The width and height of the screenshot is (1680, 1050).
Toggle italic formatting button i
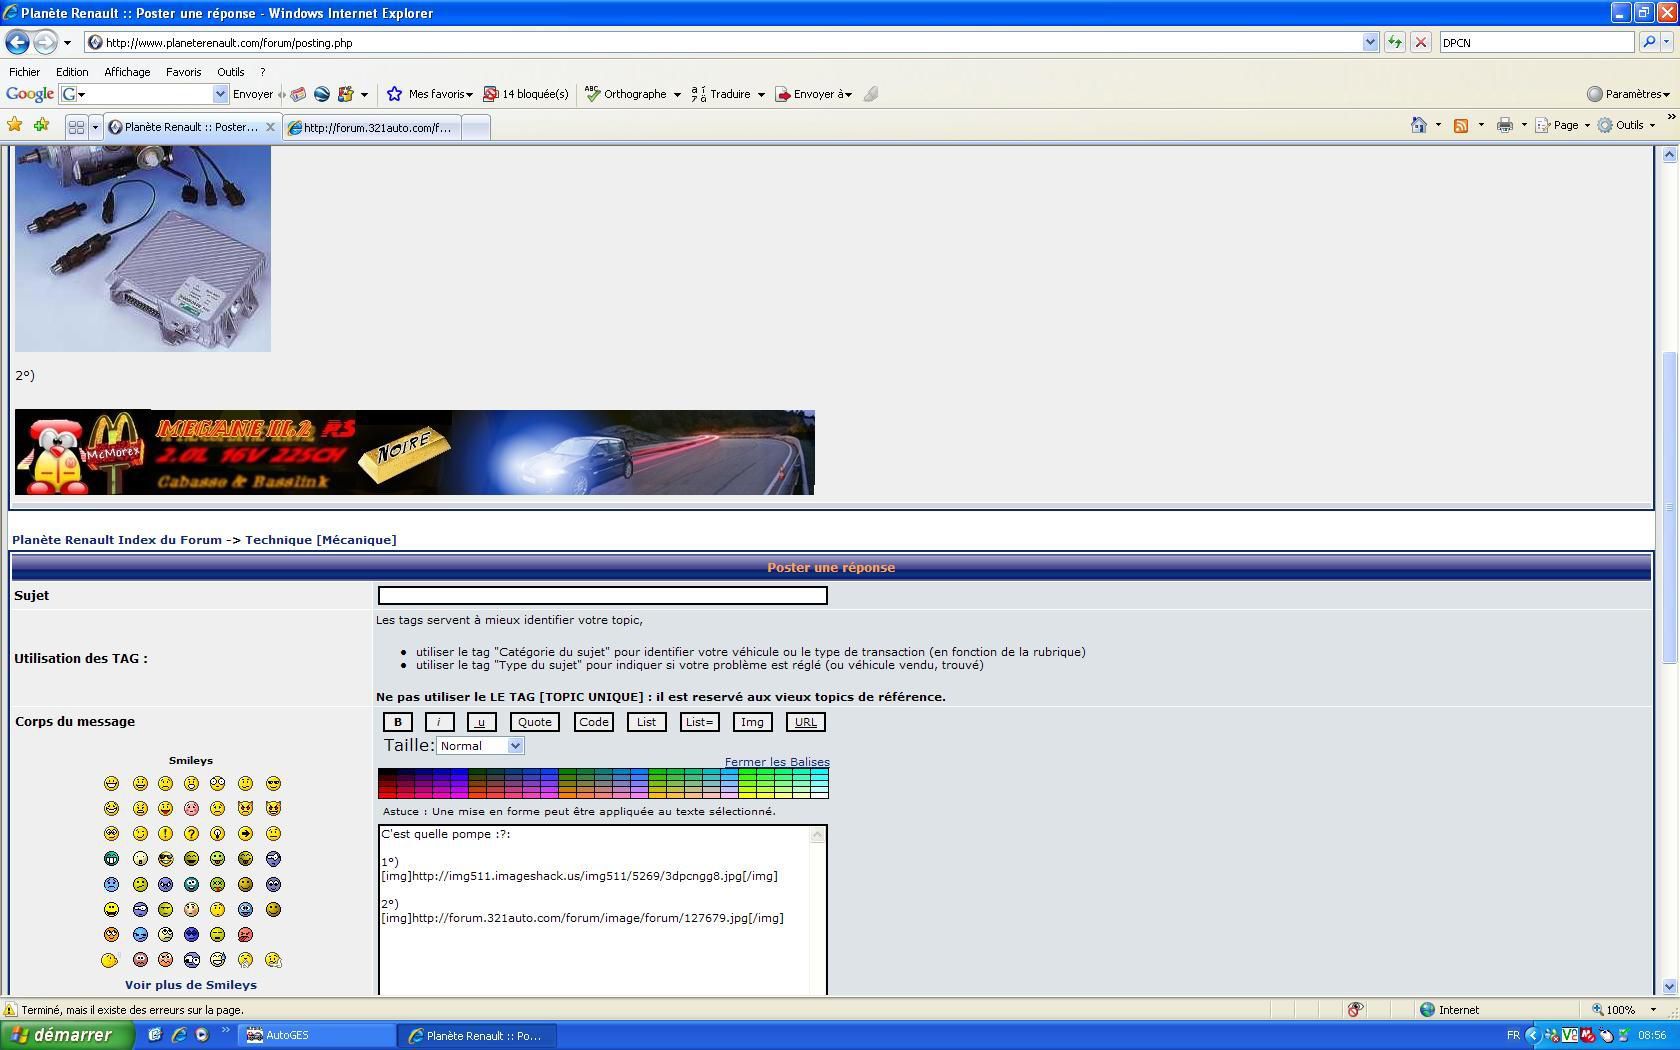click(439, 722)
